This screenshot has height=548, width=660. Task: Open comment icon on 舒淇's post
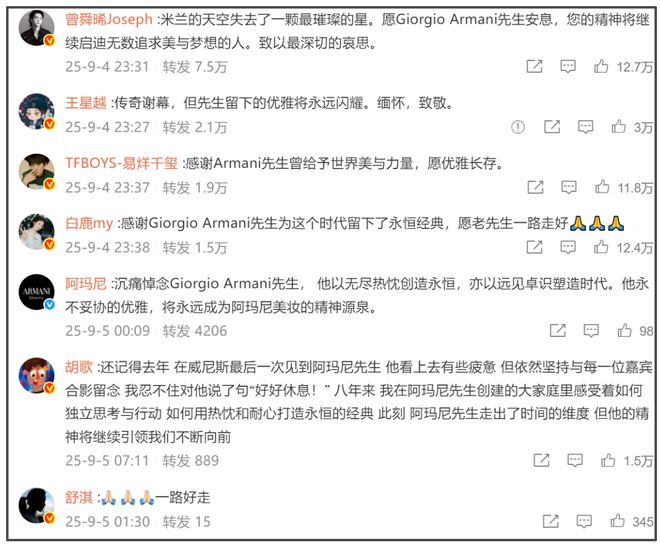coord(584,521)
